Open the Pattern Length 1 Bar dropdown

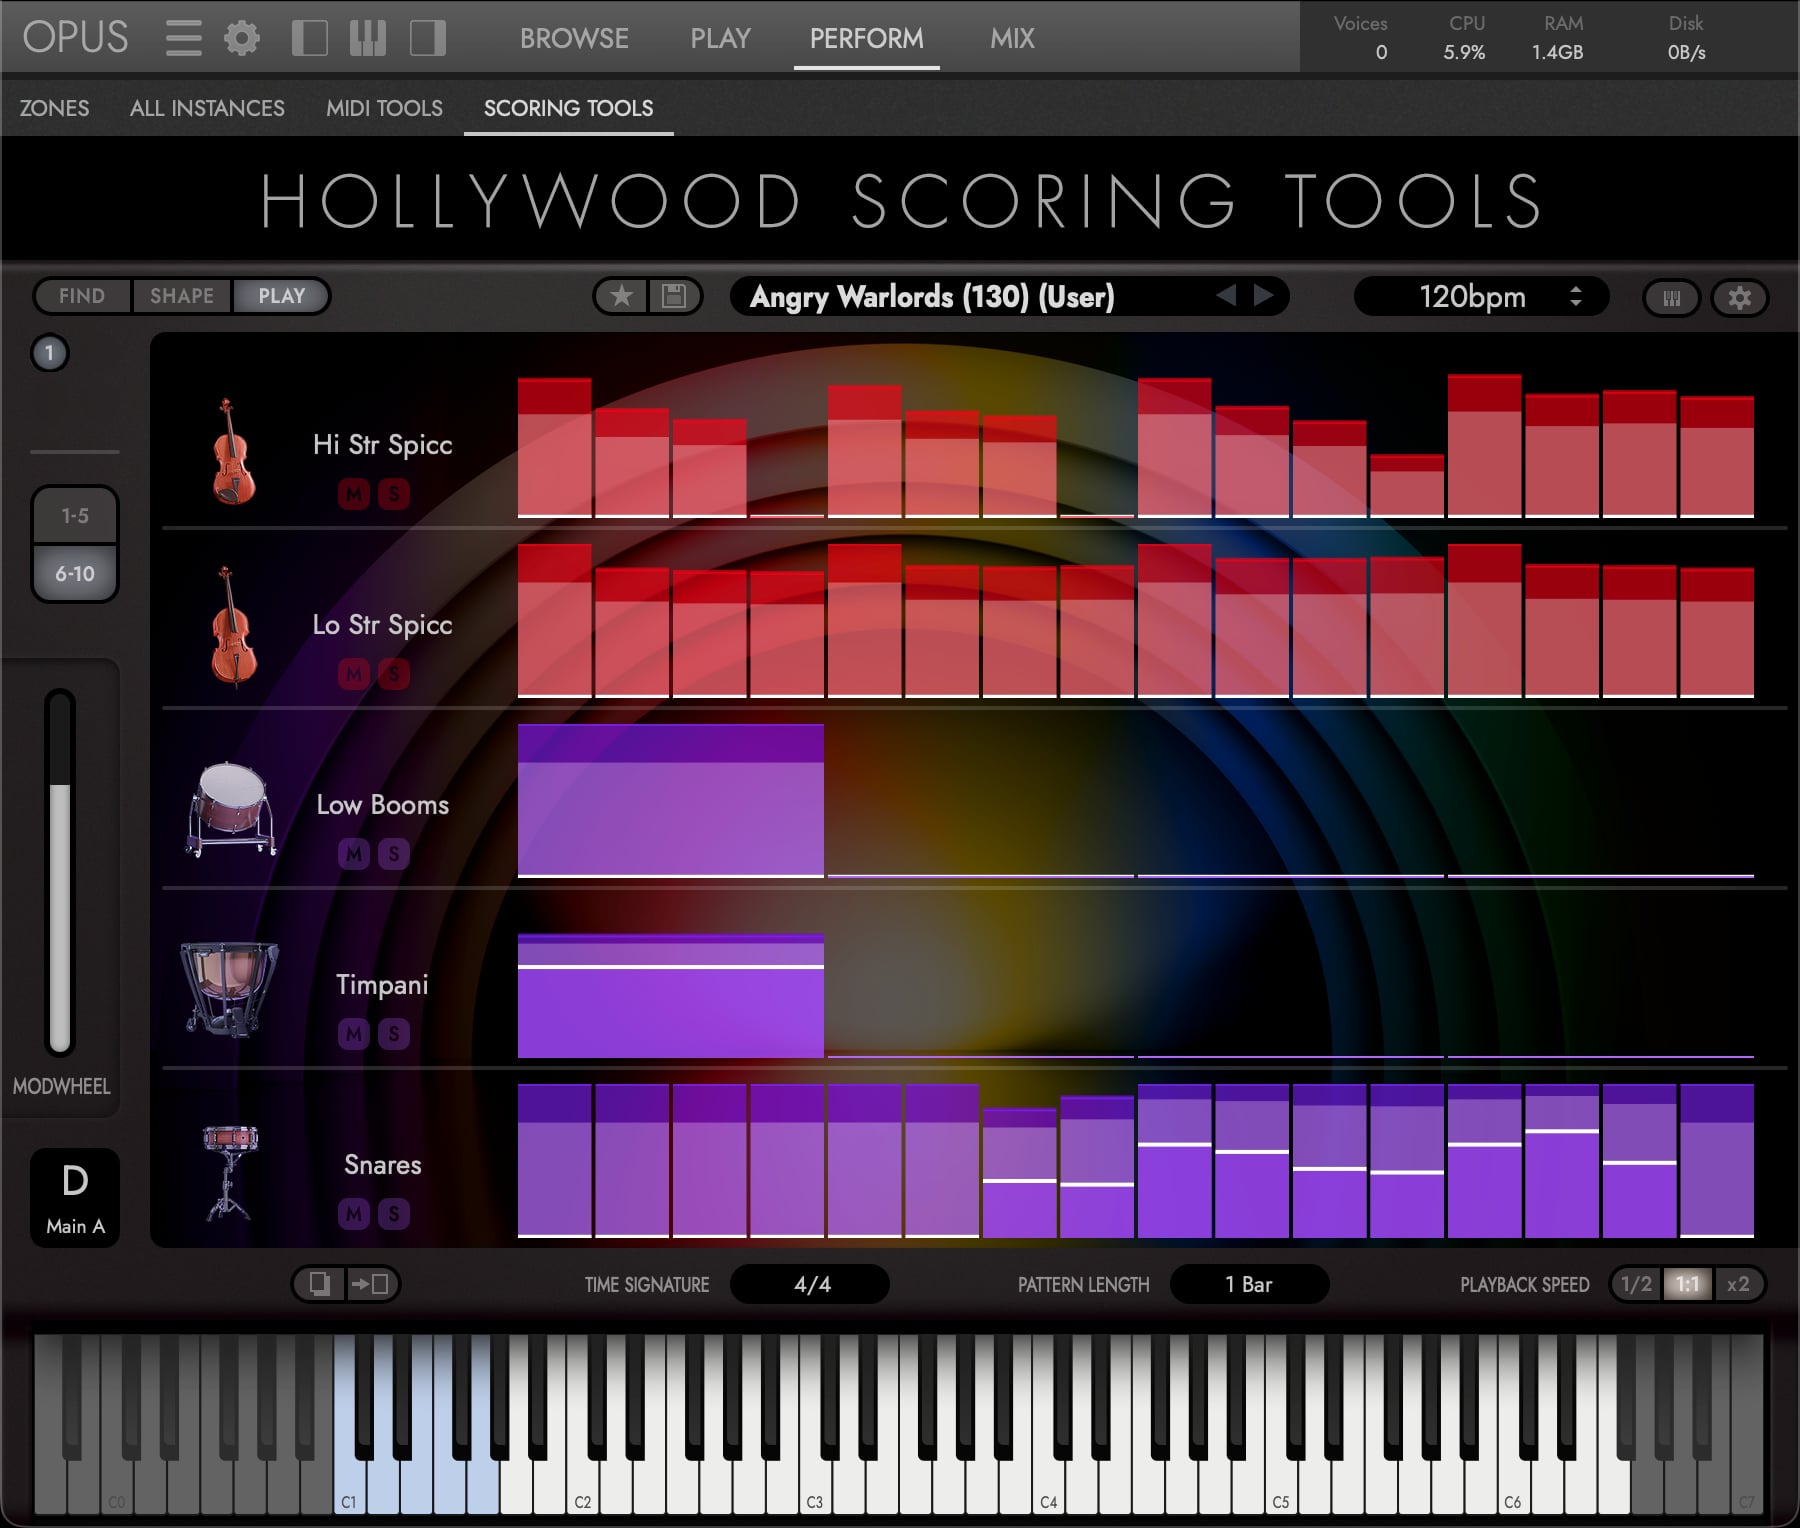coord(1249,1284)
